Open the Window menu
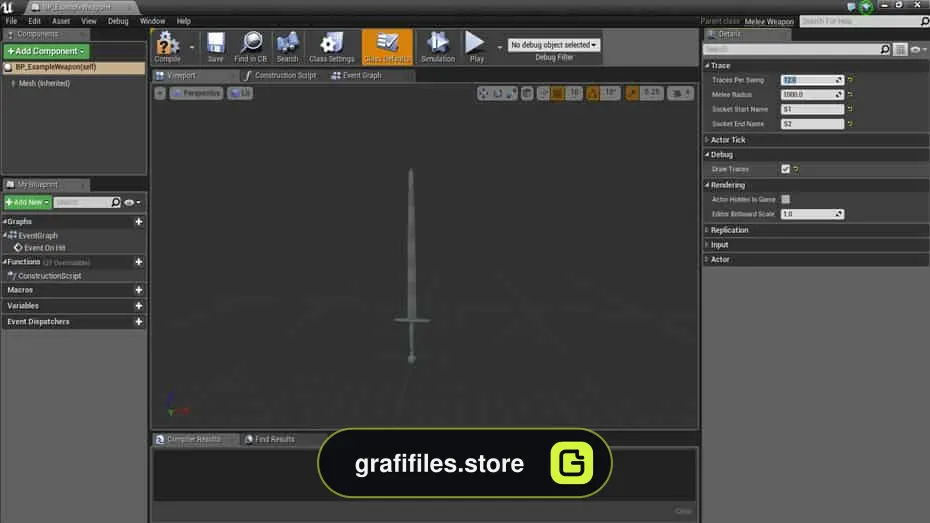Screen dimensions: 930x523 (x=152, y=21)
